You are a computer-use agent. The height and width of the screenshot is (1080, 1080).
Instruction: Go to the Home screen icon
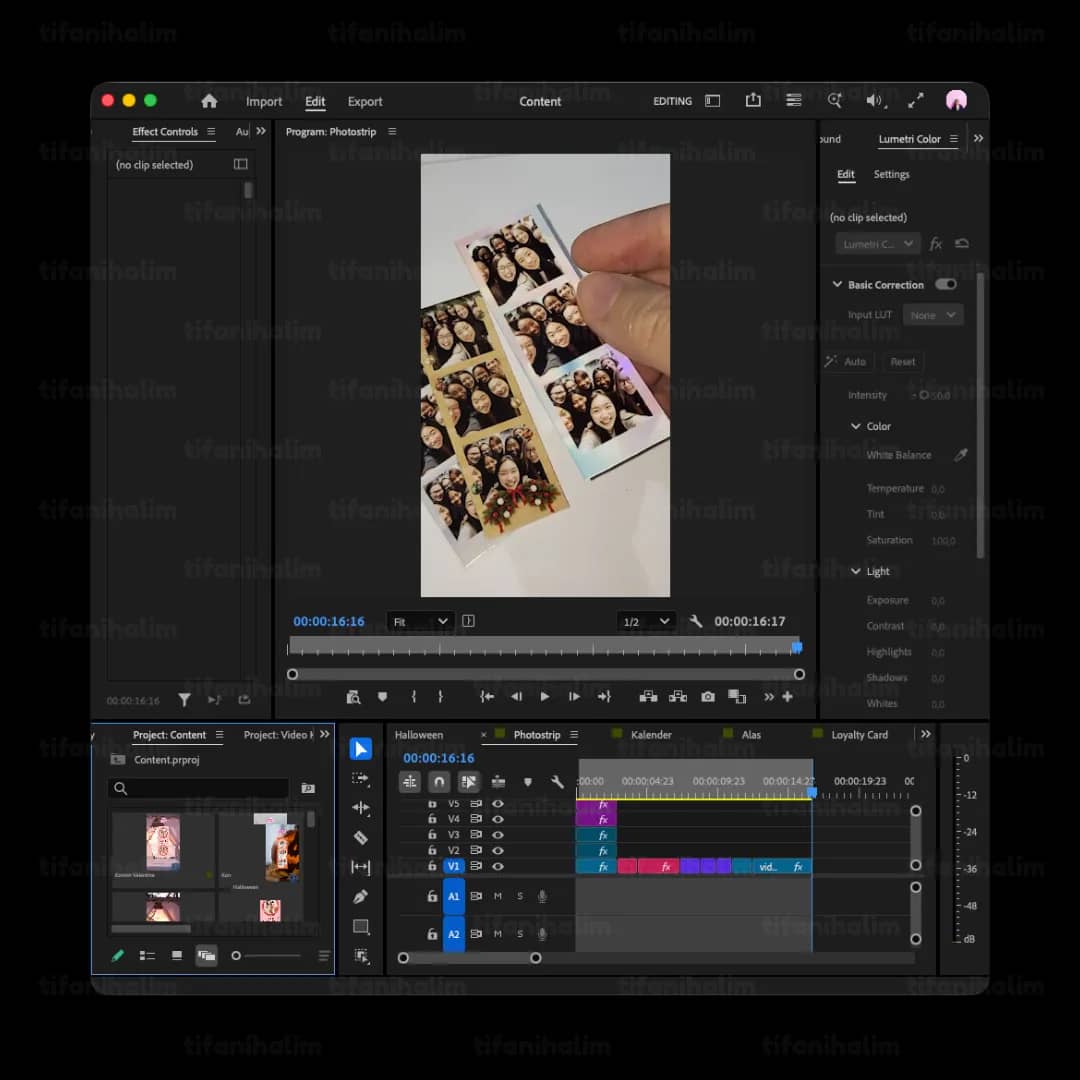point(209,101)
